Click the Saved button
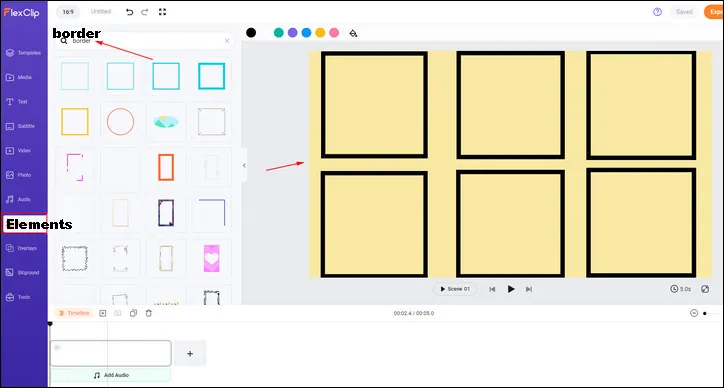Viewport: 724px width, 388px height. 684,12
